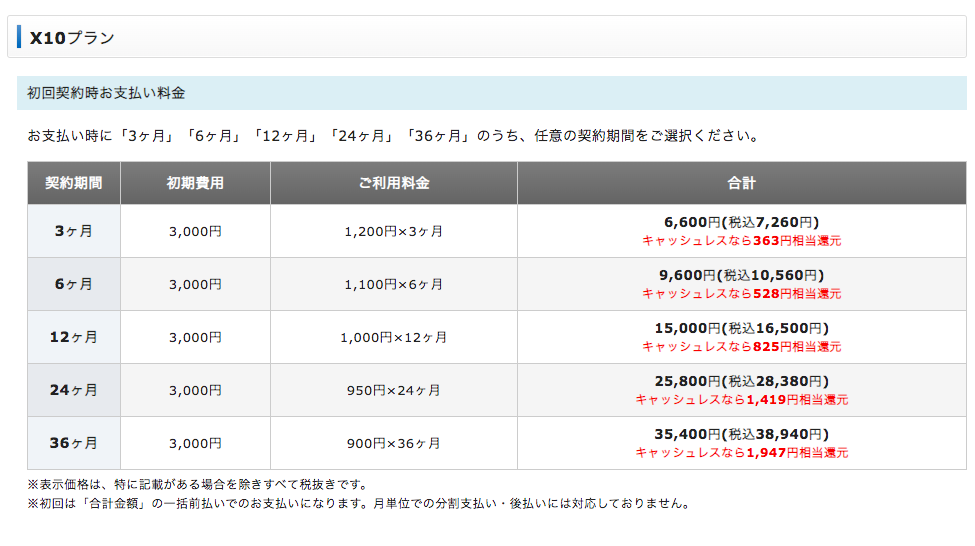Viewport: 975px width, 546px height.
Task: Click the 6,600円(税込7,260円) total
Action: pyautogui.click(x=742, y=222)
